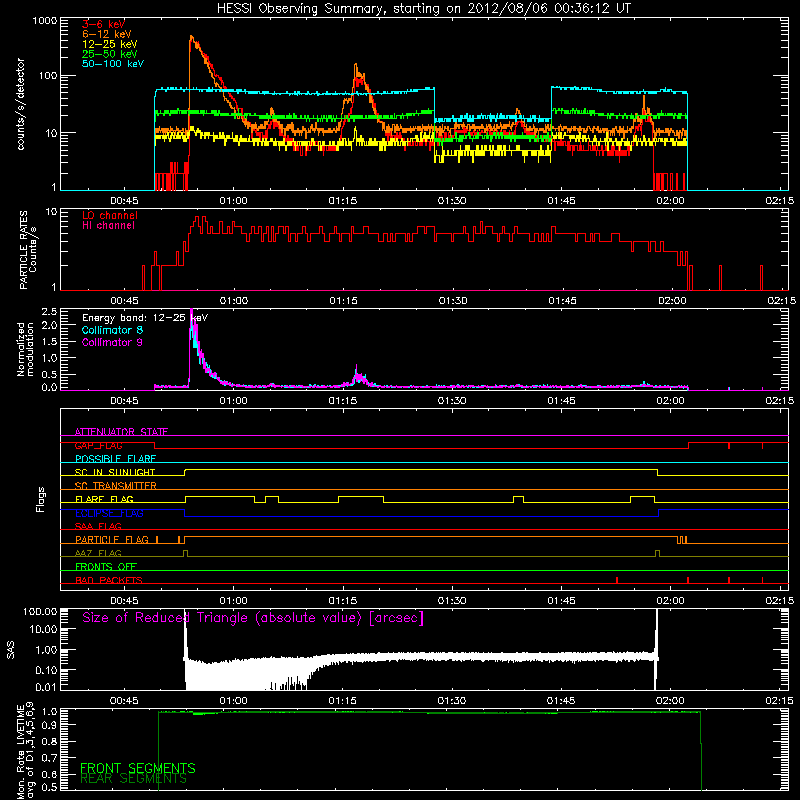This screenshot has height=800, width=800.
Task: Click the FRONTS_OFF flag label
Action: pos(106,567)
